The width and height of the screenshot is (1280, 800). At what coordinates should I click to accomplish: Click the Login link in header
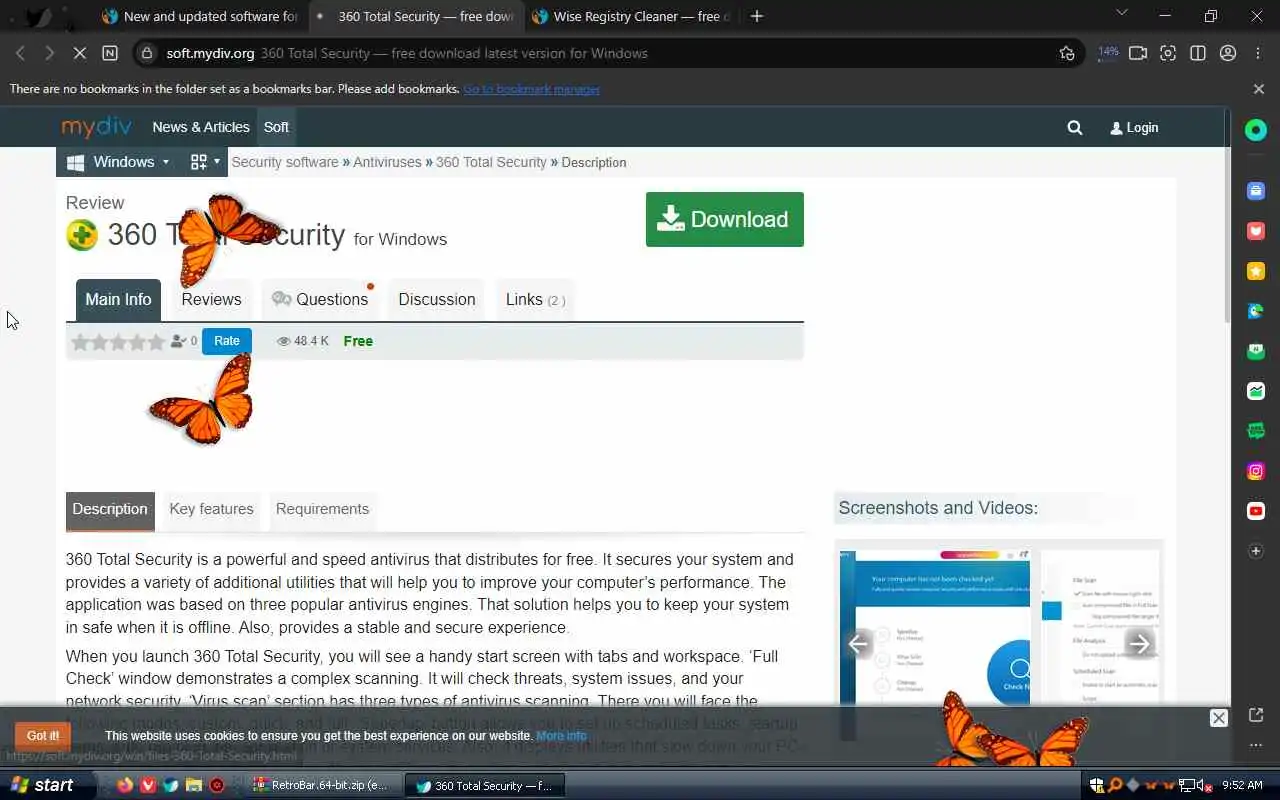coord(1134,128)
